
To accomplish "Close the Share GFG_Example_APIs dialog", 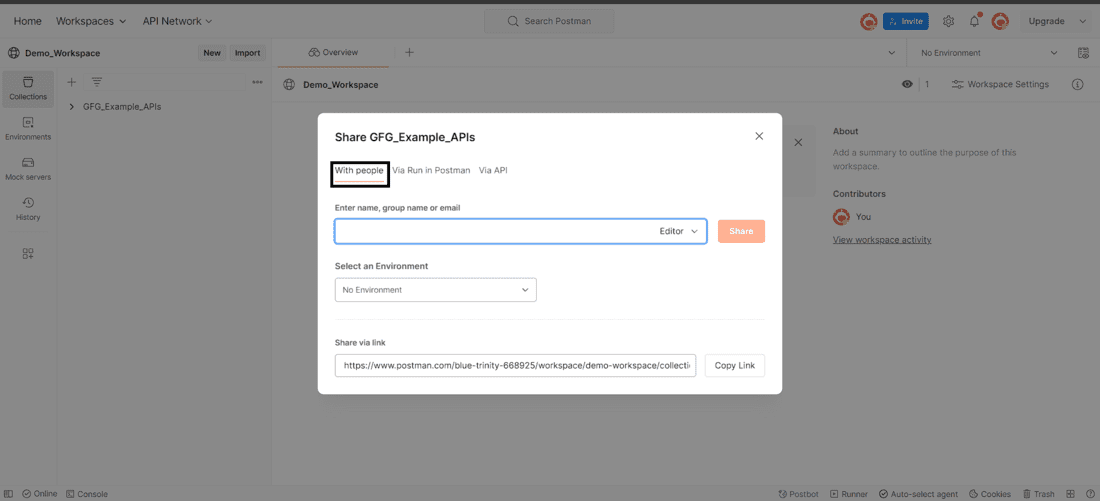I will [x=759, y=136].
